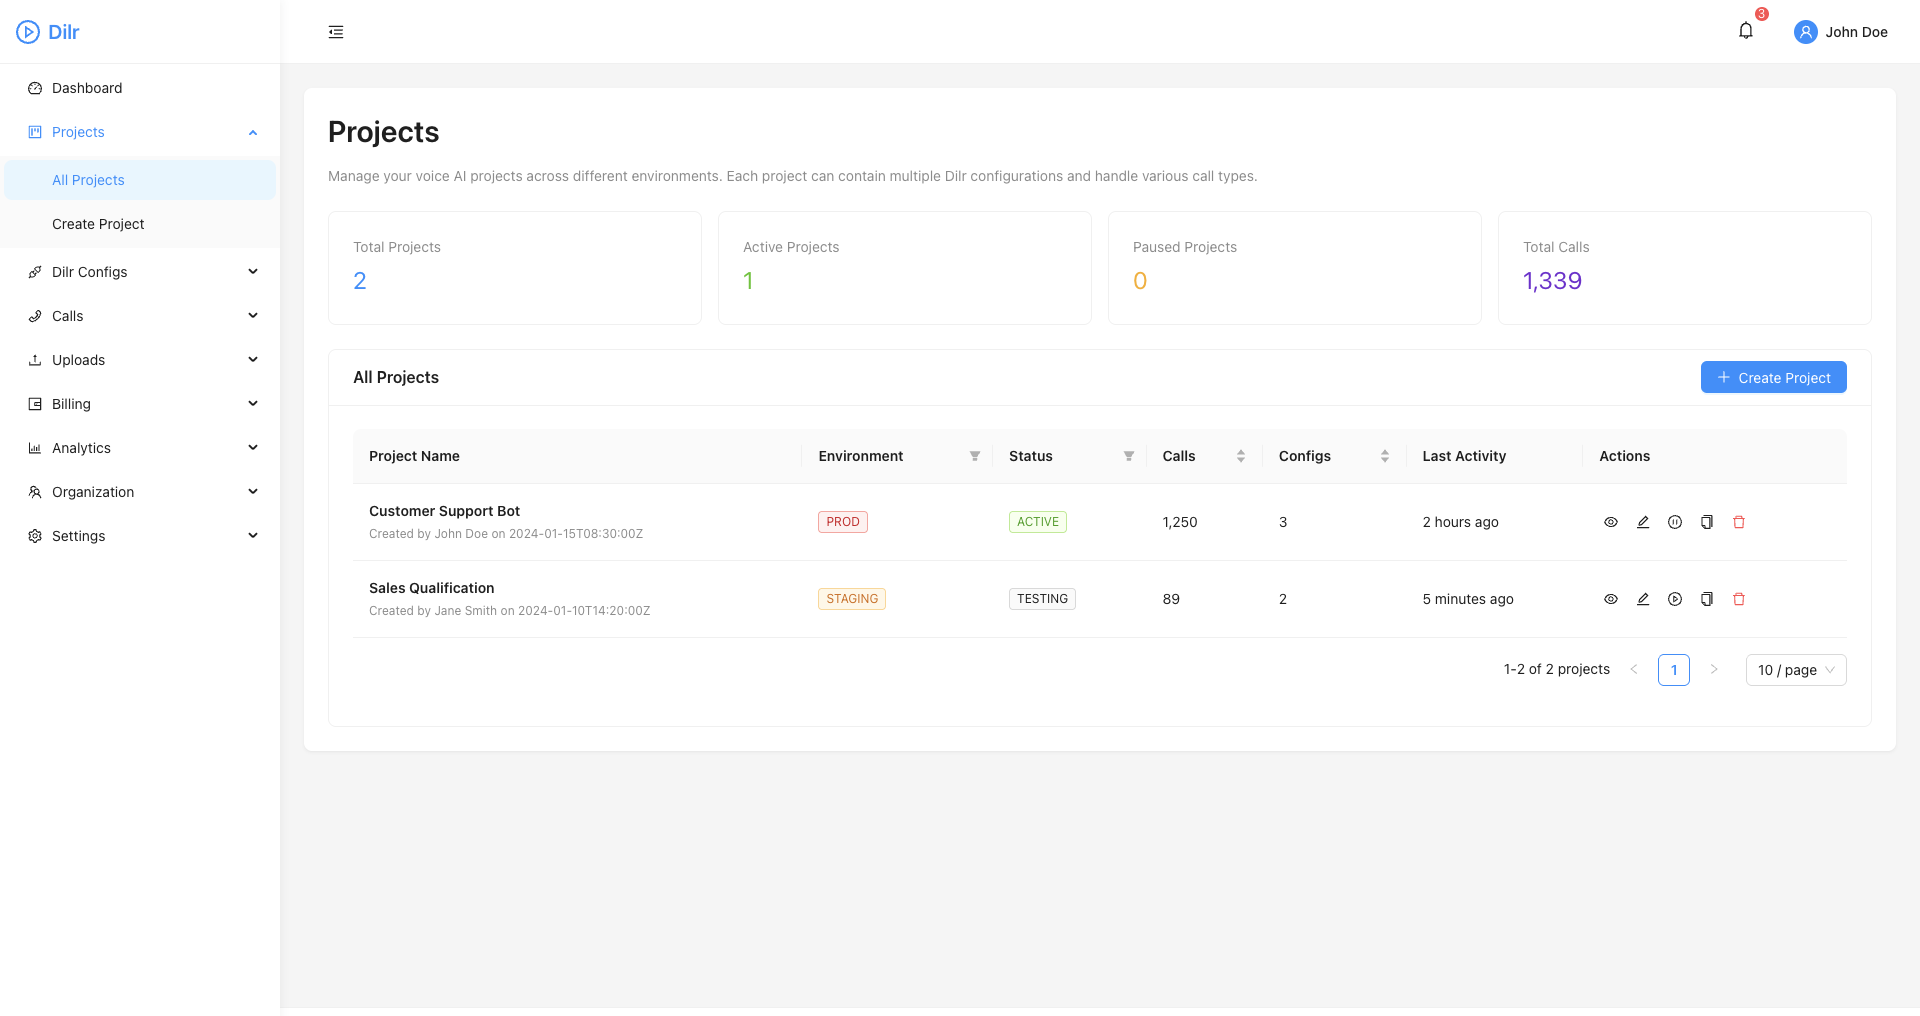Viewport: 1920px width, 1016px height.
Task: Expand the Analytics section
Action: coord(140,447)
